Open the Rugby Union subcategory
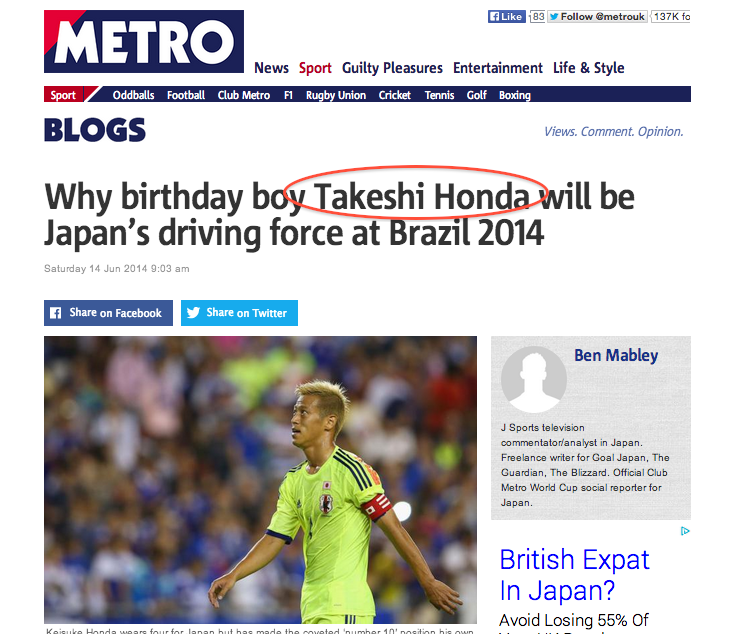The height and width of the screenshot is (634, 744). 336,95
